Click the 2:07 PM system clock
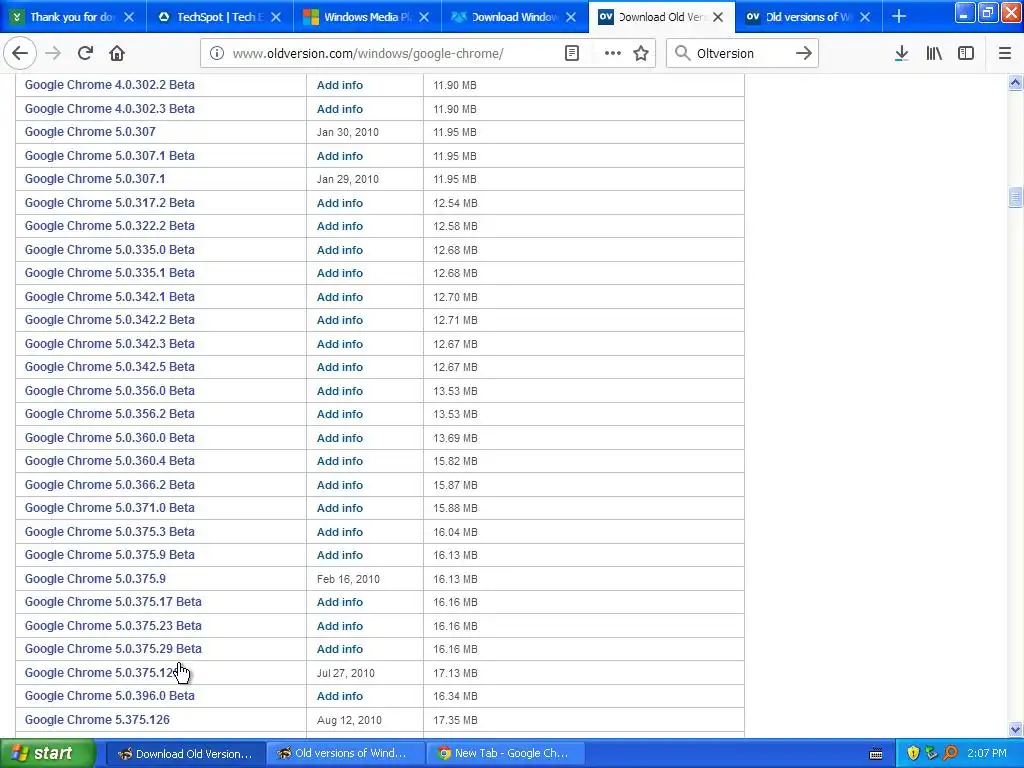 coord(987,754)
